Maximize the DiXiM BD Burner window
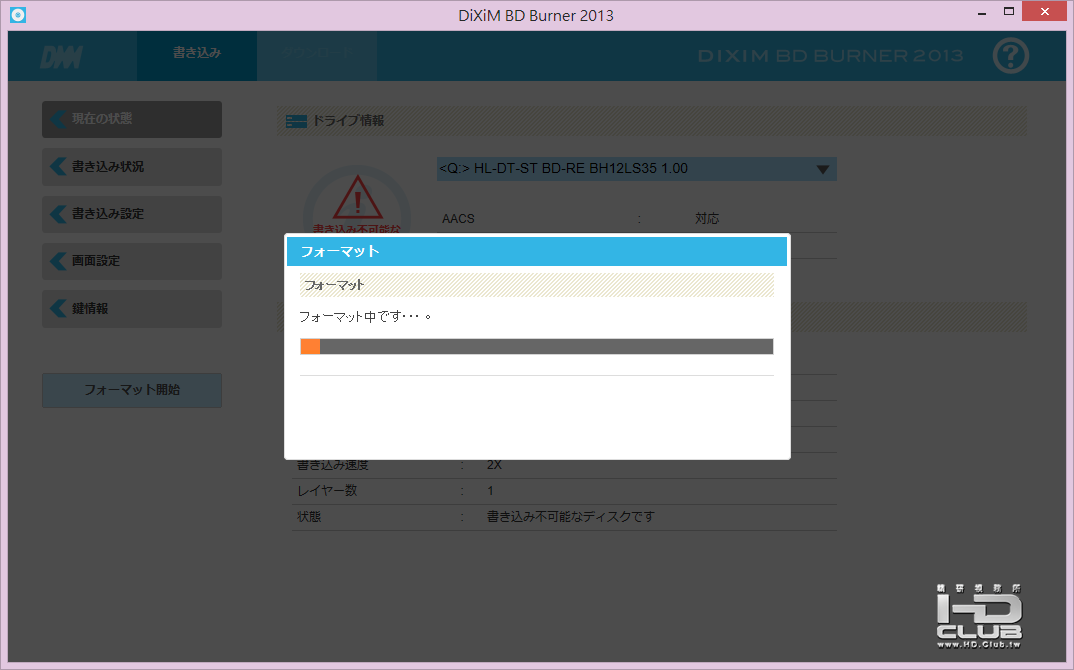 [x=1008, y=12]
